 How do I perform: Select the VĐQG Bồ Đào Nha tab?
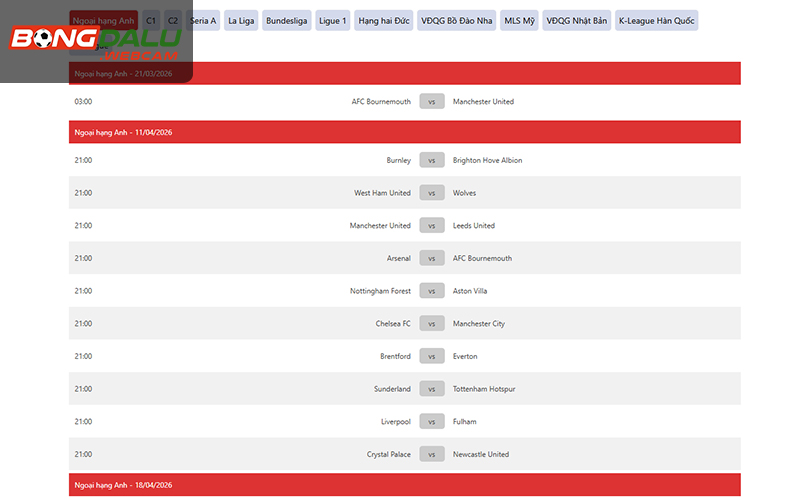point(457,20)
